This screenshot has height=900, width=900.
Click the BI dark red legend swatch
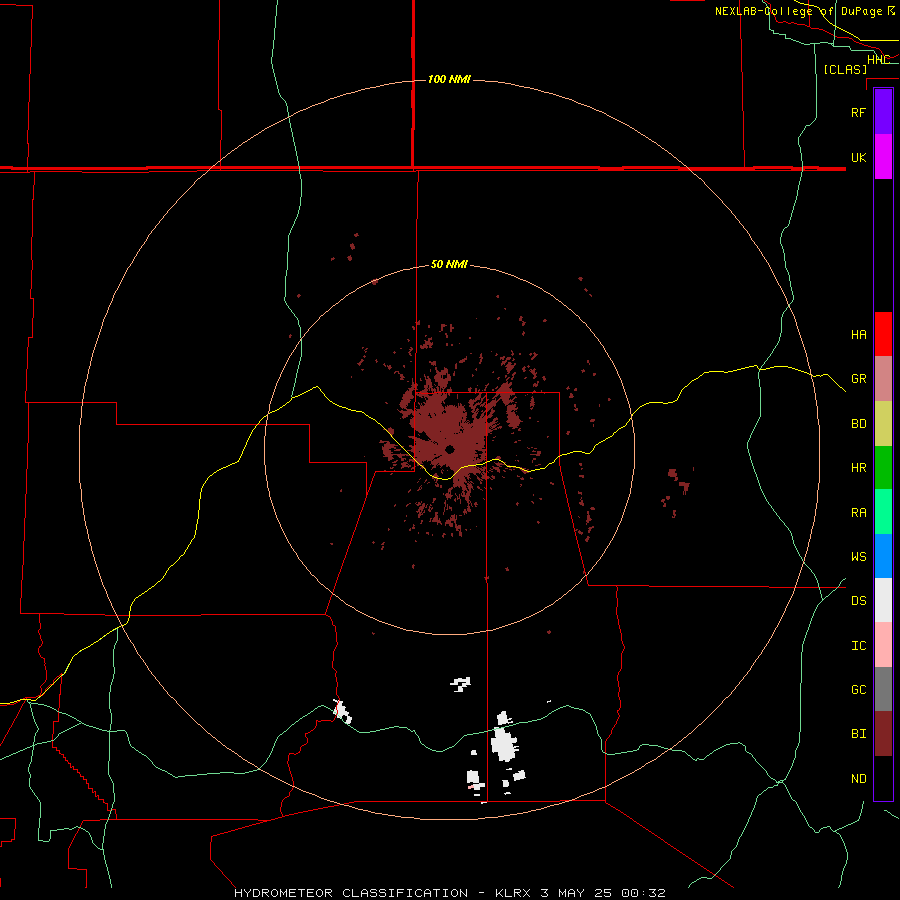pos(883,734)
